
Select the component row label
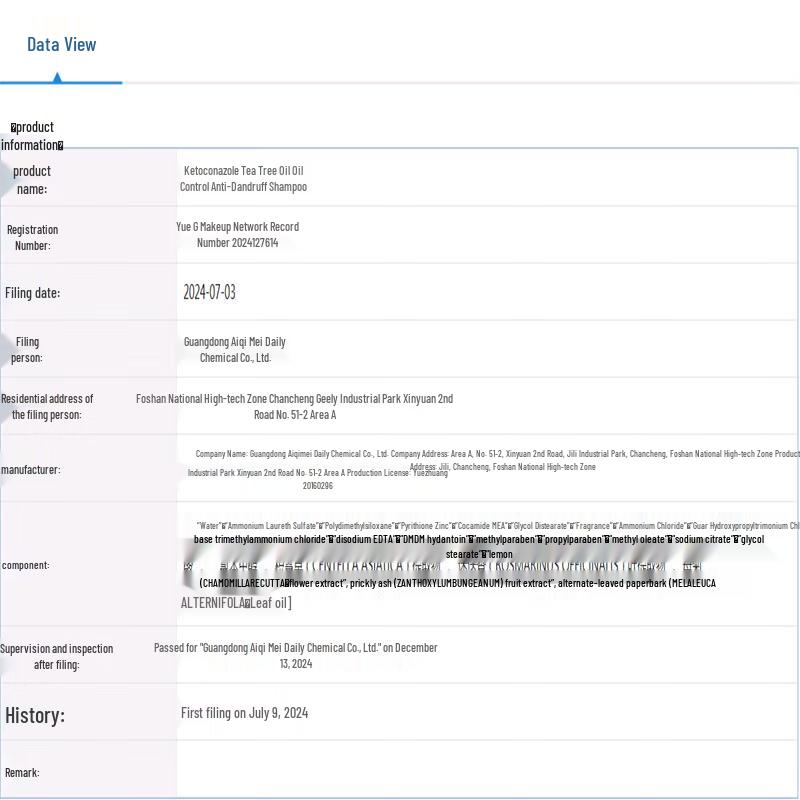(x=25, y=565)
